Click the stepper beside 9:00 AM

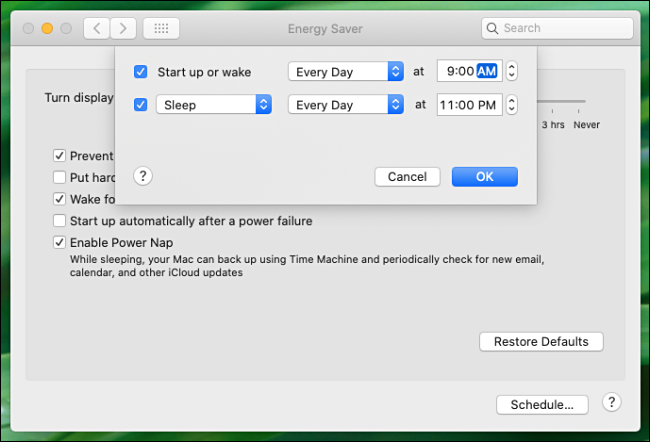[512, 71]
